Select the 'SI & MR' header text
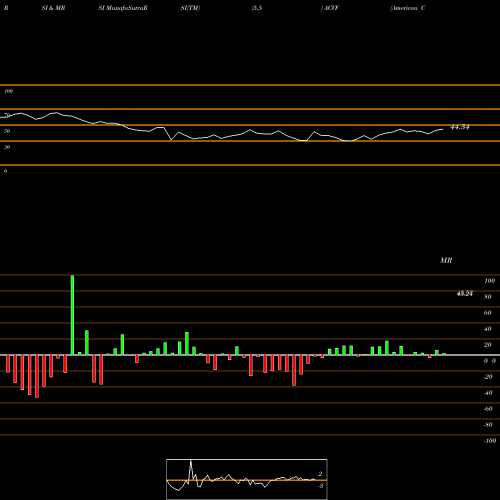Viewport: 500px width, 500px height. coord(53,8)
